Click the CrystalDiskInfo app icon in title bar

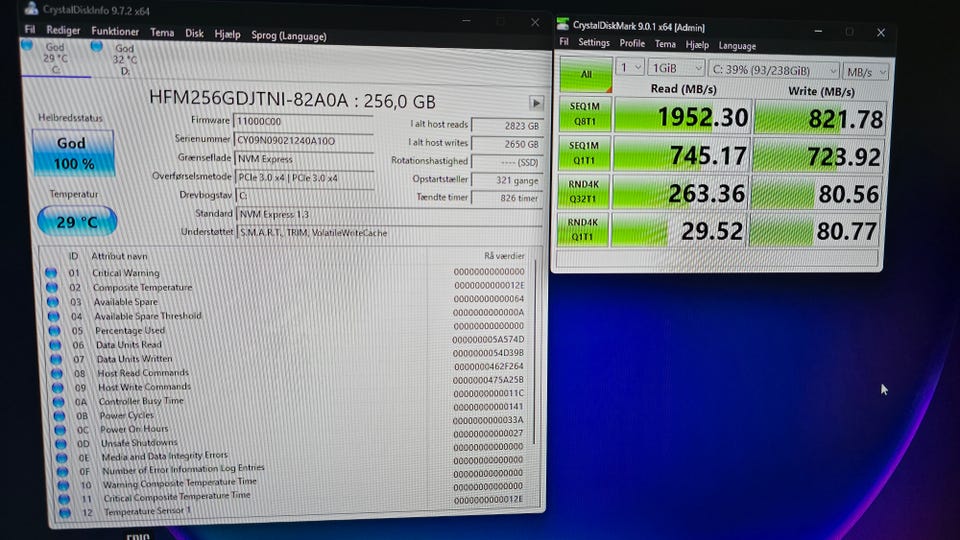[x=31, y=8]
